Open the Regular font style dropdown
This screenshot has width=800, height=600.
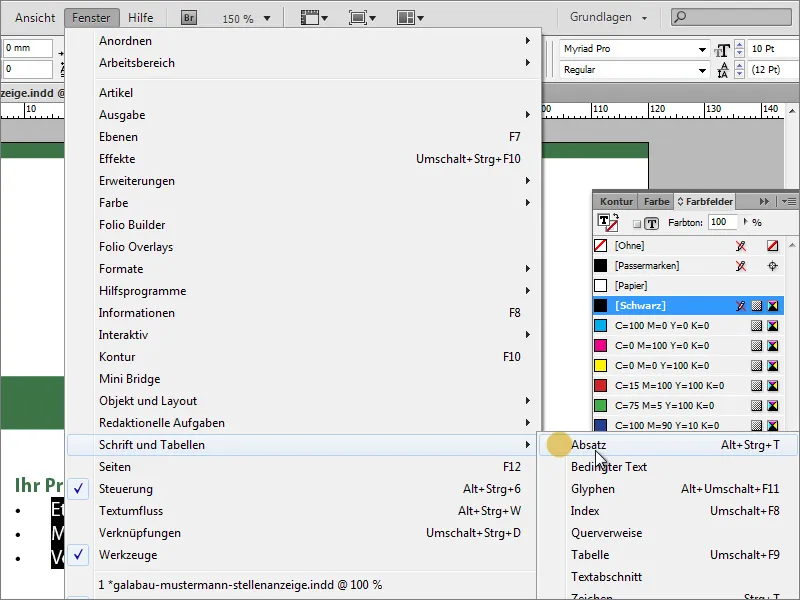point(702,70)
